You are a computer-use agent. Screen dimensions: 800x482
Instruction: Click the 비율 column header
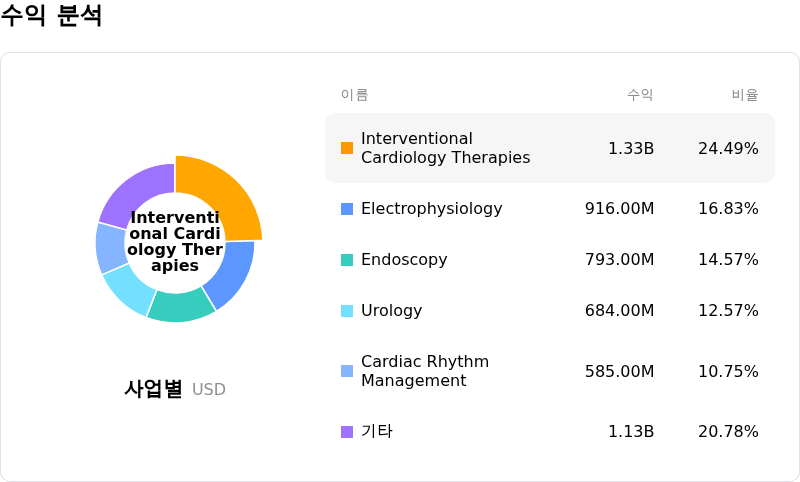[x=745, y=94]
